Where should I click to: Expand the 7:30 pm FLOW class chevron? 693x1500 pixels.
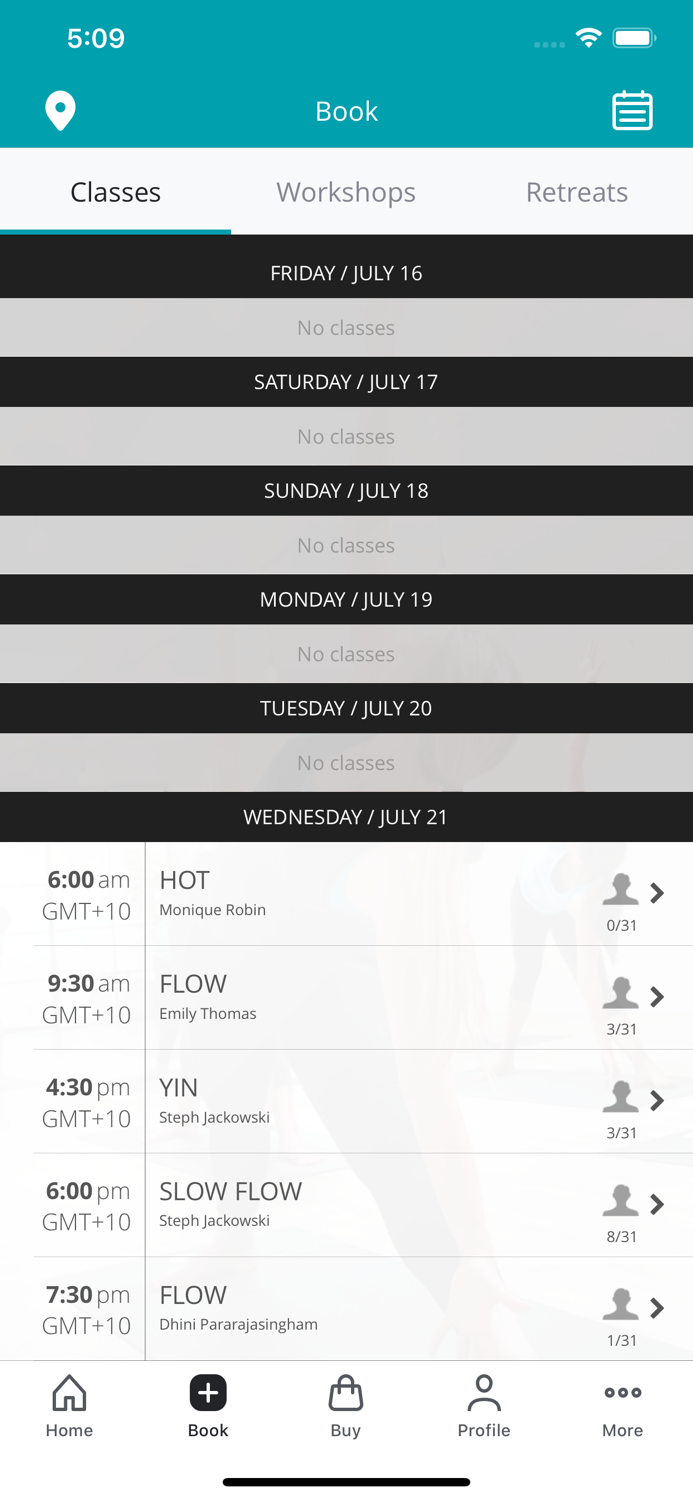(x=657, y=1308)
